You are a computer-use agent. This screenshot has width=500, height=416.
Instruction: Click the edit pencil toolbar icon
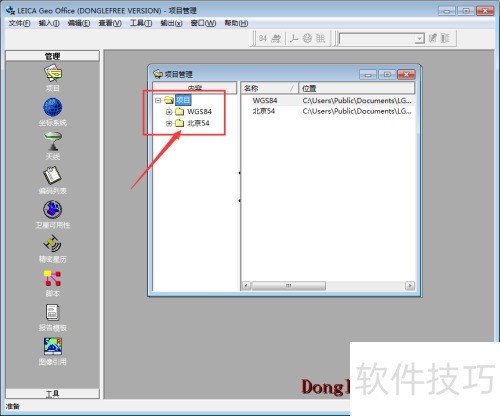(x=433, y=38)
